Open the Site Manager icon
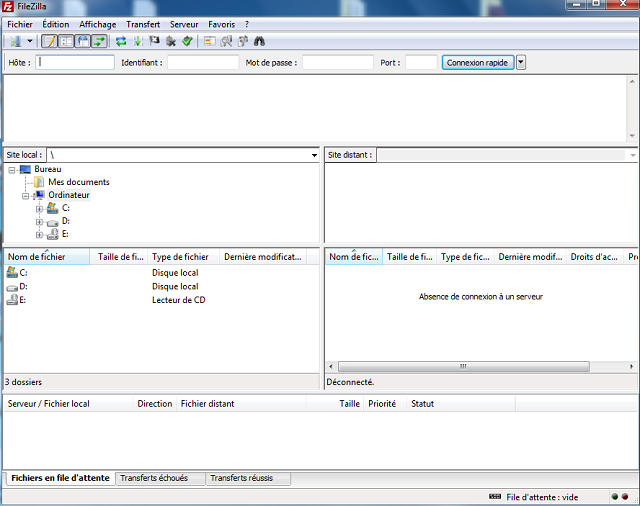 tap(15, 41)
